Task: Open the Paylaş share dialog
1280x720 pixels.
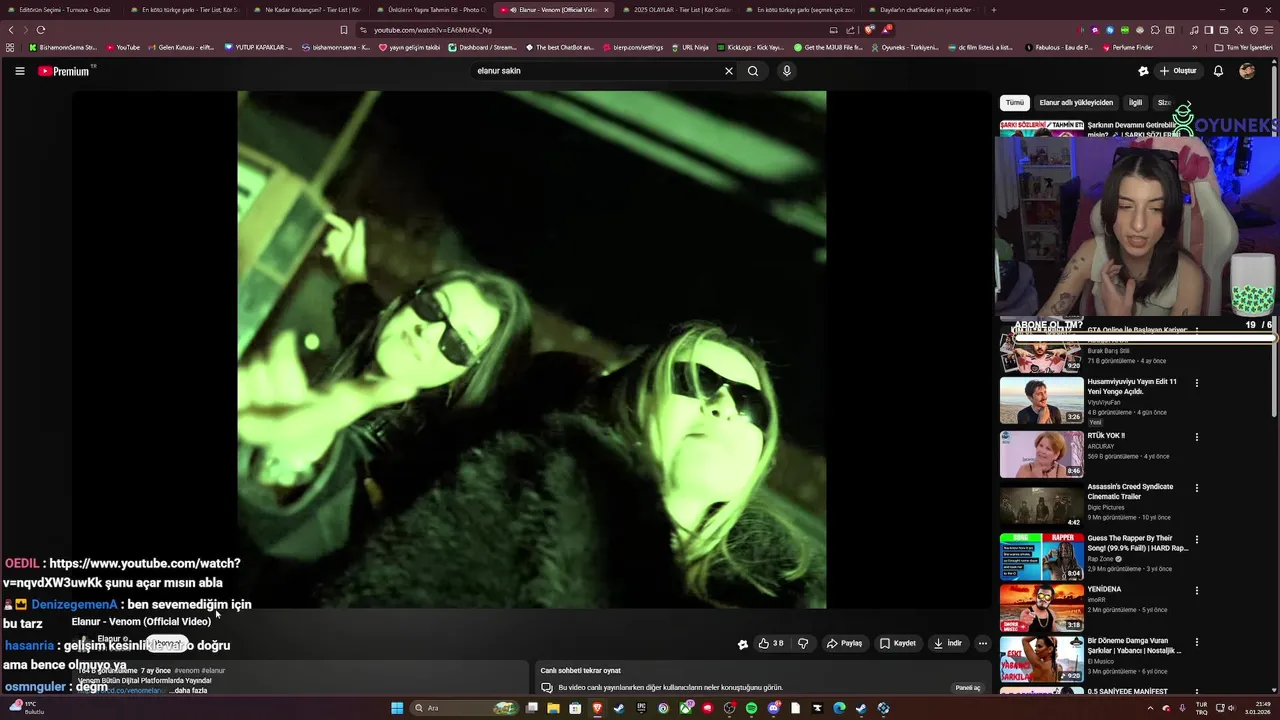Action: pyautogui.click(x=845, y=644)
